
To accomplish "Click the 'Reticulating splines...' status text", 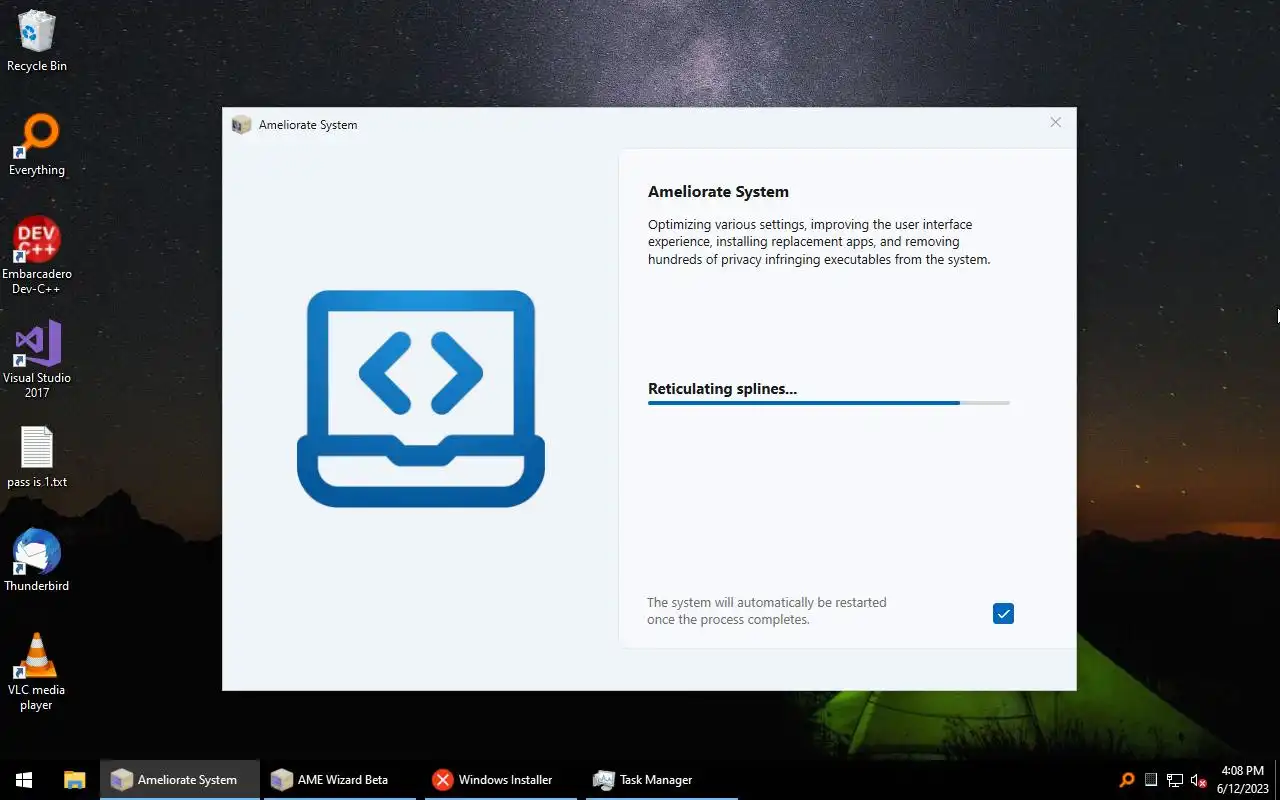I will click(x=722, y=389).
